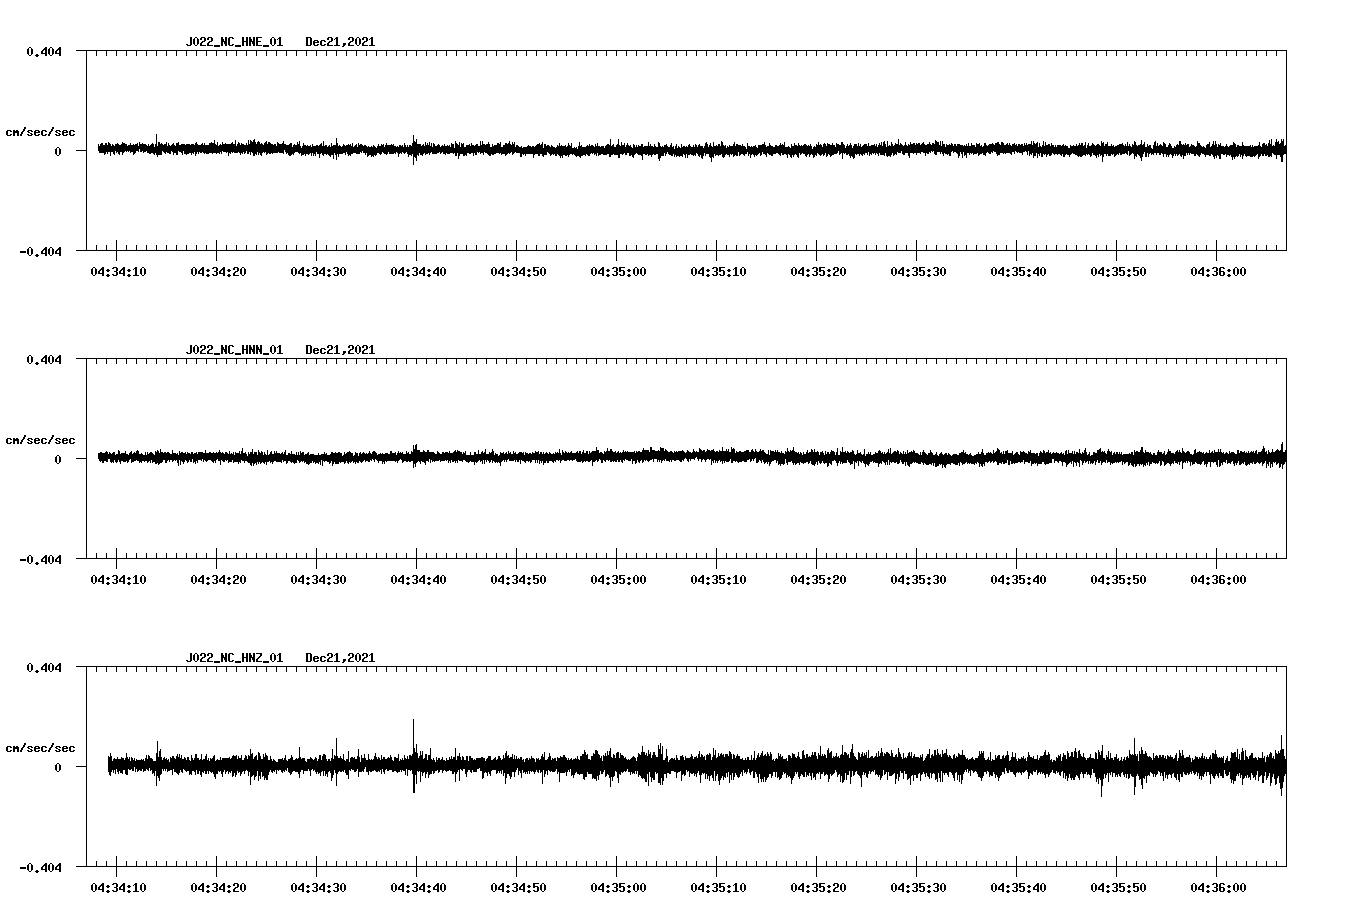This screenshot has width=1358, height=924.
Task: Click the cm/sec/sec unit label of HNZ plot
Action: coord(40,748)
